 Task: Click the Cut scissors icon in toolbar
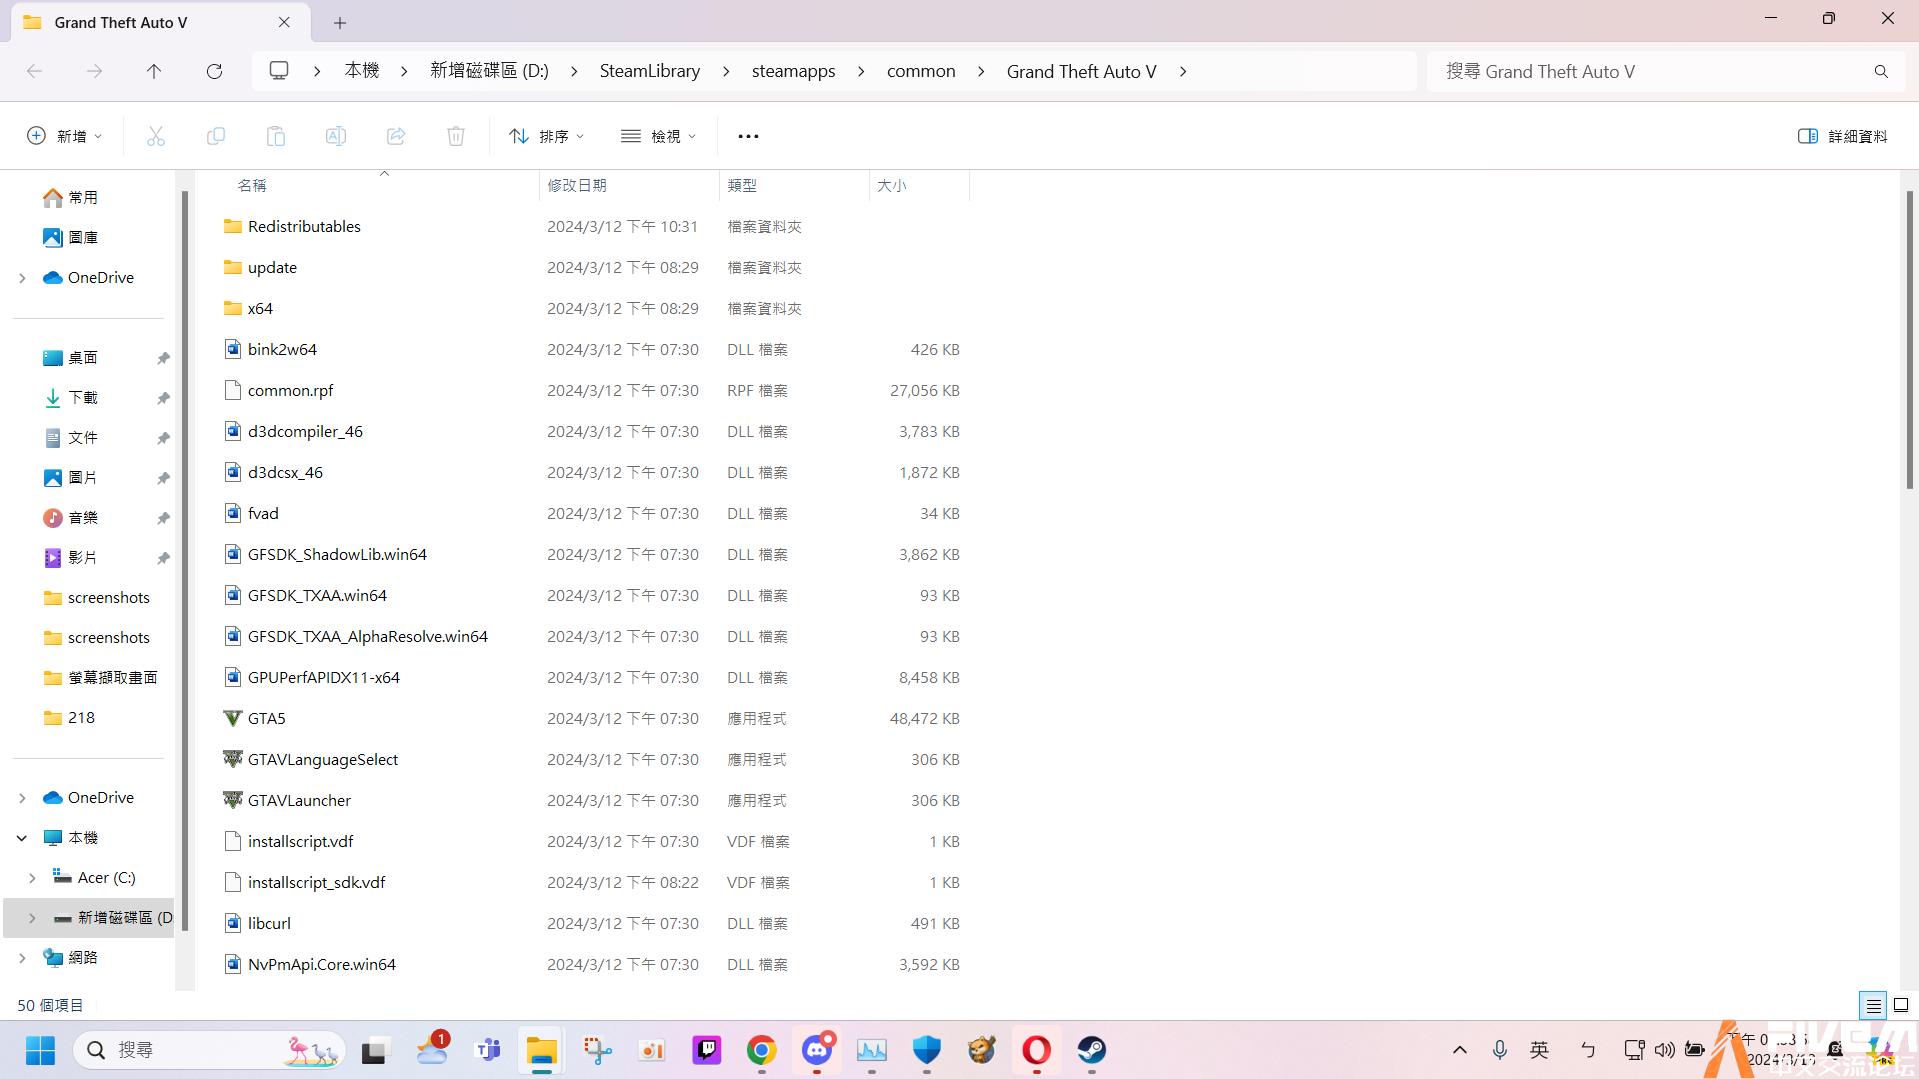pyautogui.click(x=155, y=136)
